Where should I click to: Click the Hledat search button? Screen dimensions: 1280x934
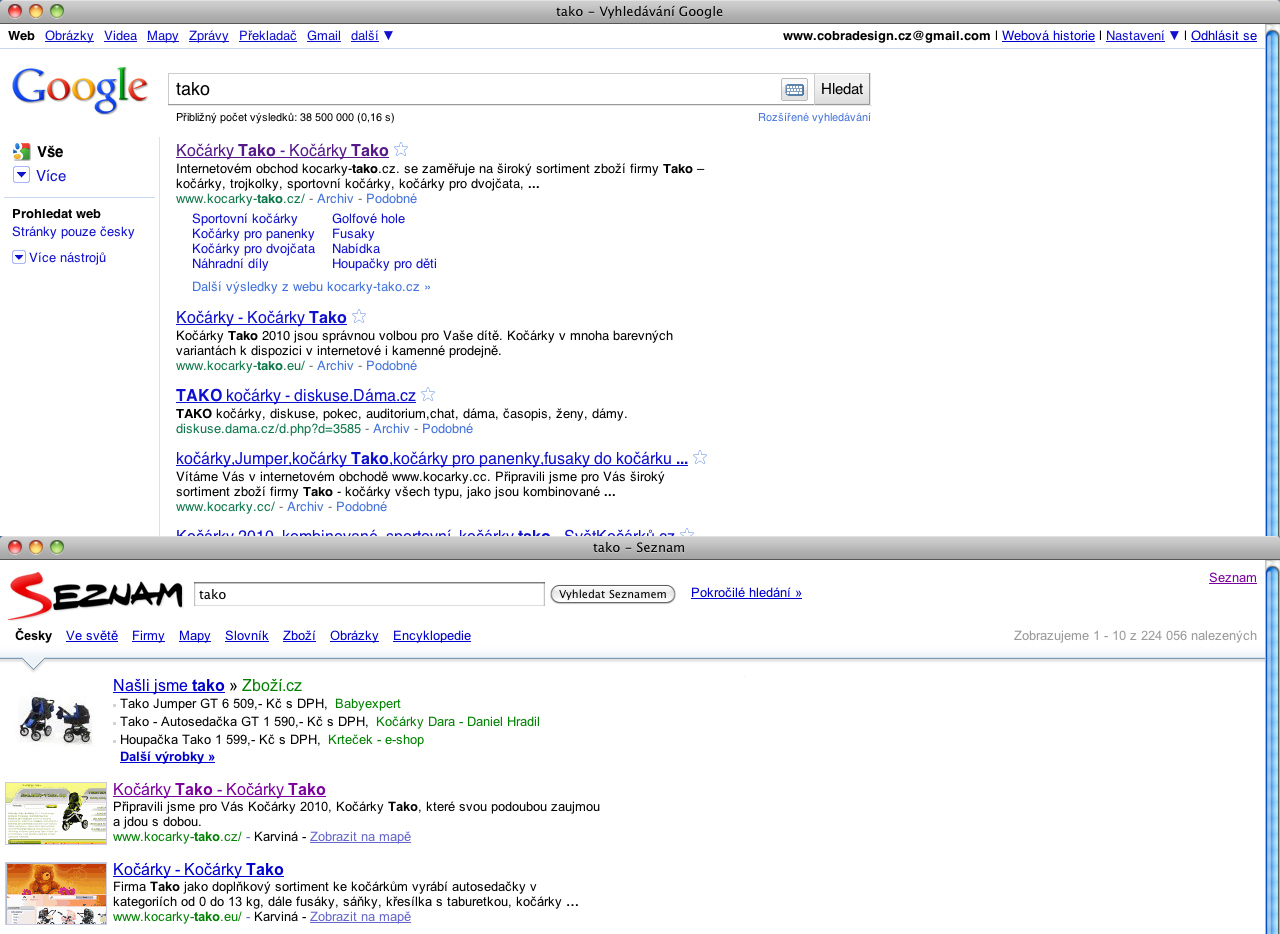coord(842,89)
